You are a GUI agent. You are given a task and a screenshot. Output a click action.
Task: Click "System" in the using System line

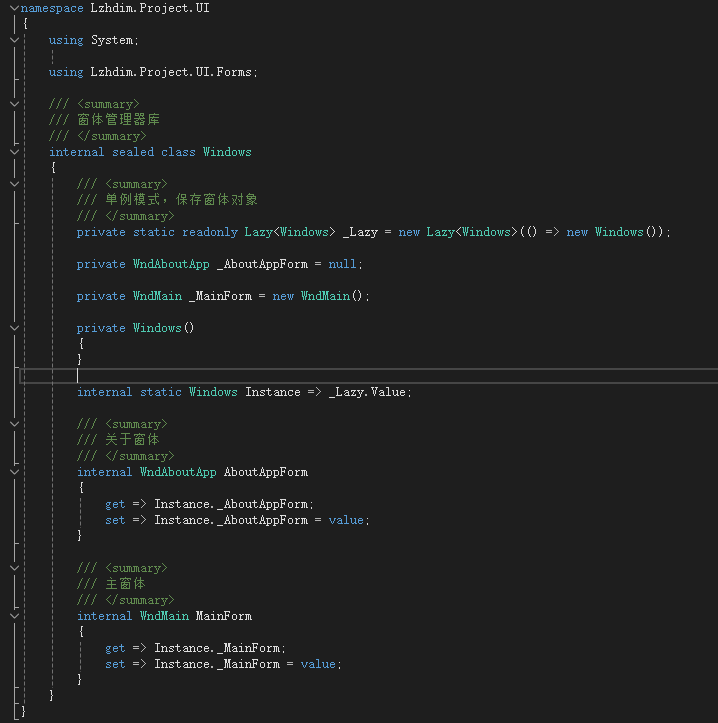click(x=112, y=40)
